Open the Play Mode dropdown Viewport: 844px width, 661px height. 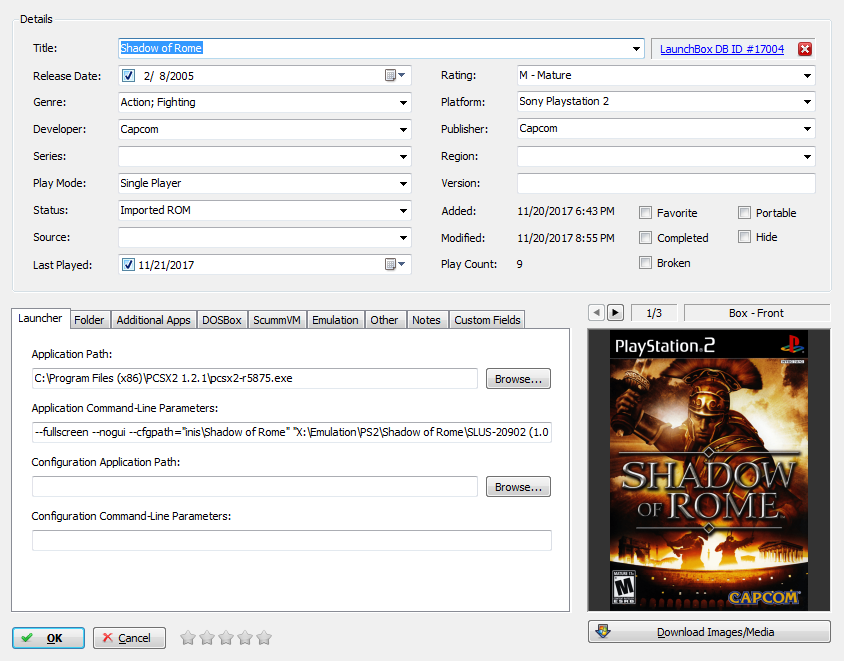point(403,184)
